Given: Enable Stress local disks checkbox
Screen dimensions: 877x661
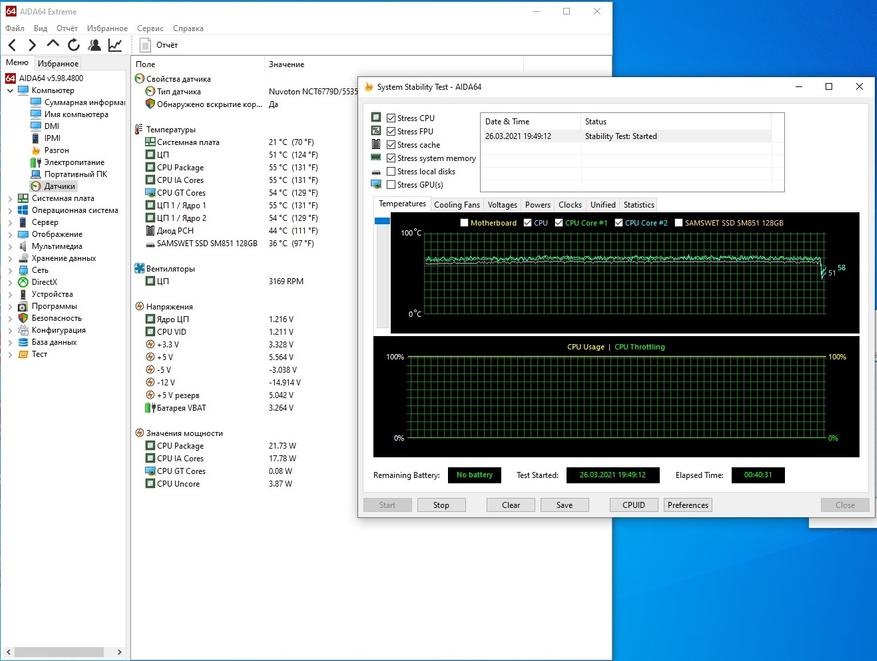Looking at the screenshot, I should (x=391, y=172).
